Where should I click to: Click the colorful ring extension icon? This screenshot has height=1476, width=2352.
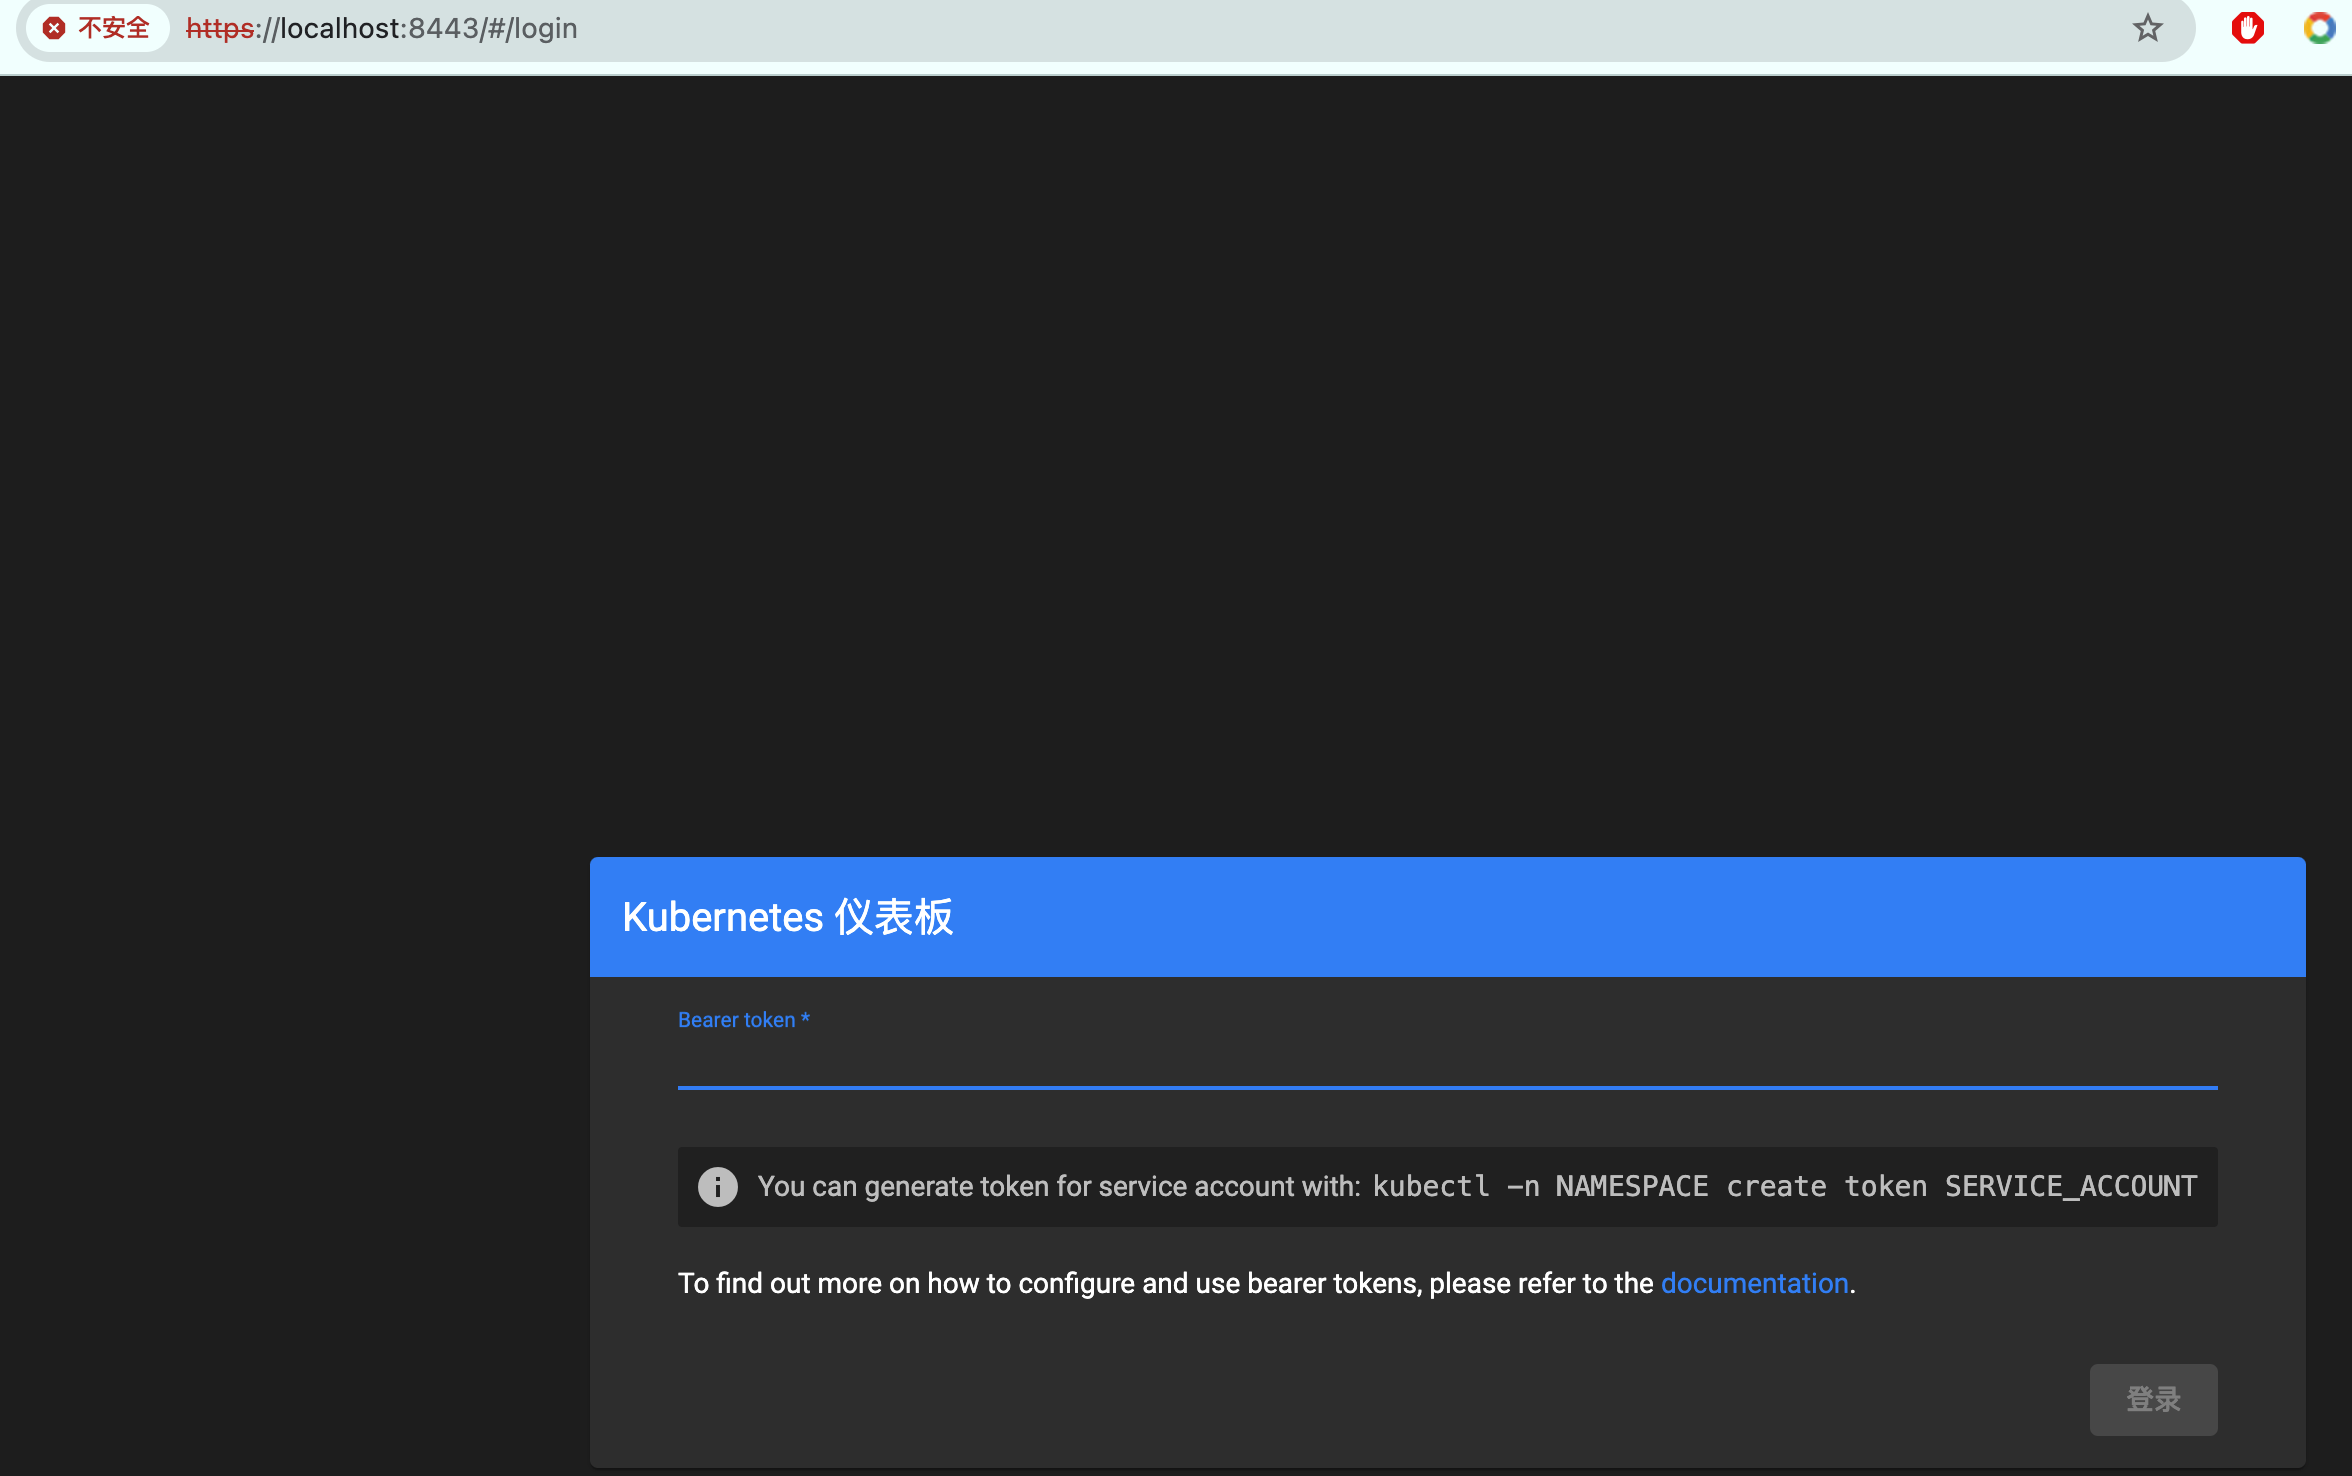tap(2319, 28)
